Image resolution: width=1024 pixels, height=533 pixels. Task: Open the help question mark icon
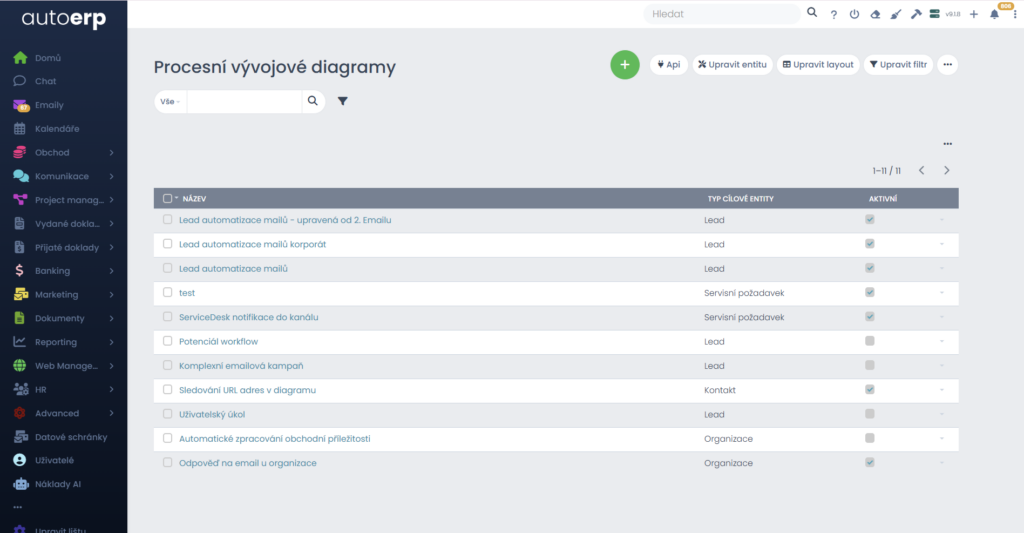click(833, 14)
